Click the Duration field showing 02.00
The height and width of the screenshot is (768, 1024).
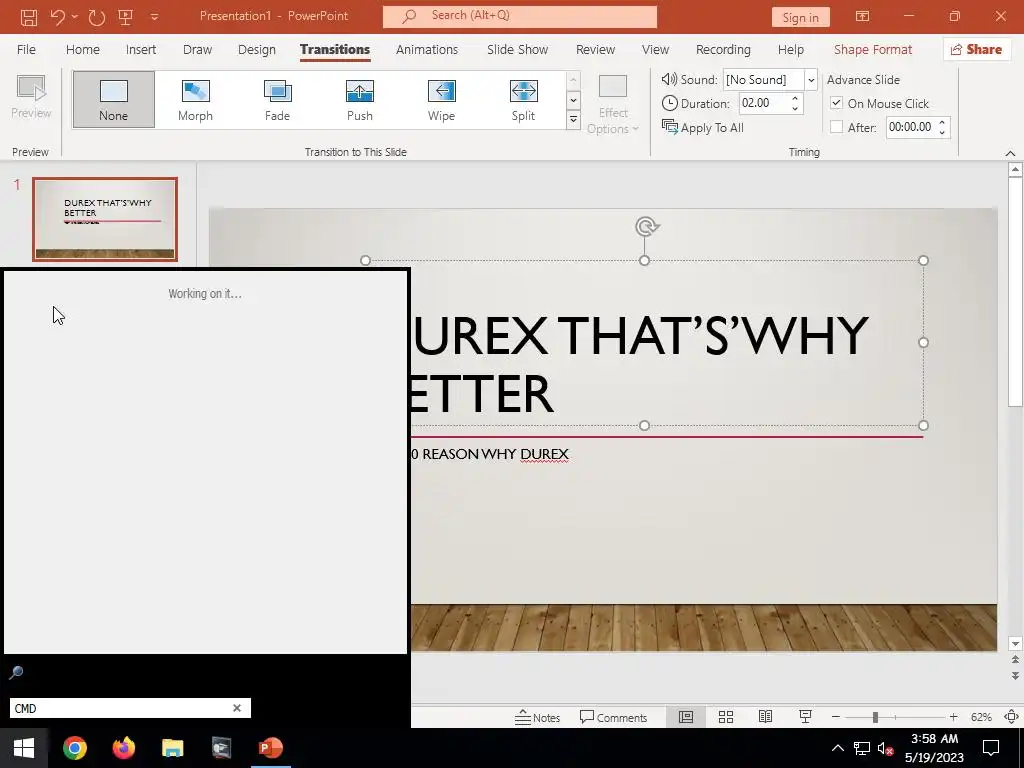(763, 103)
